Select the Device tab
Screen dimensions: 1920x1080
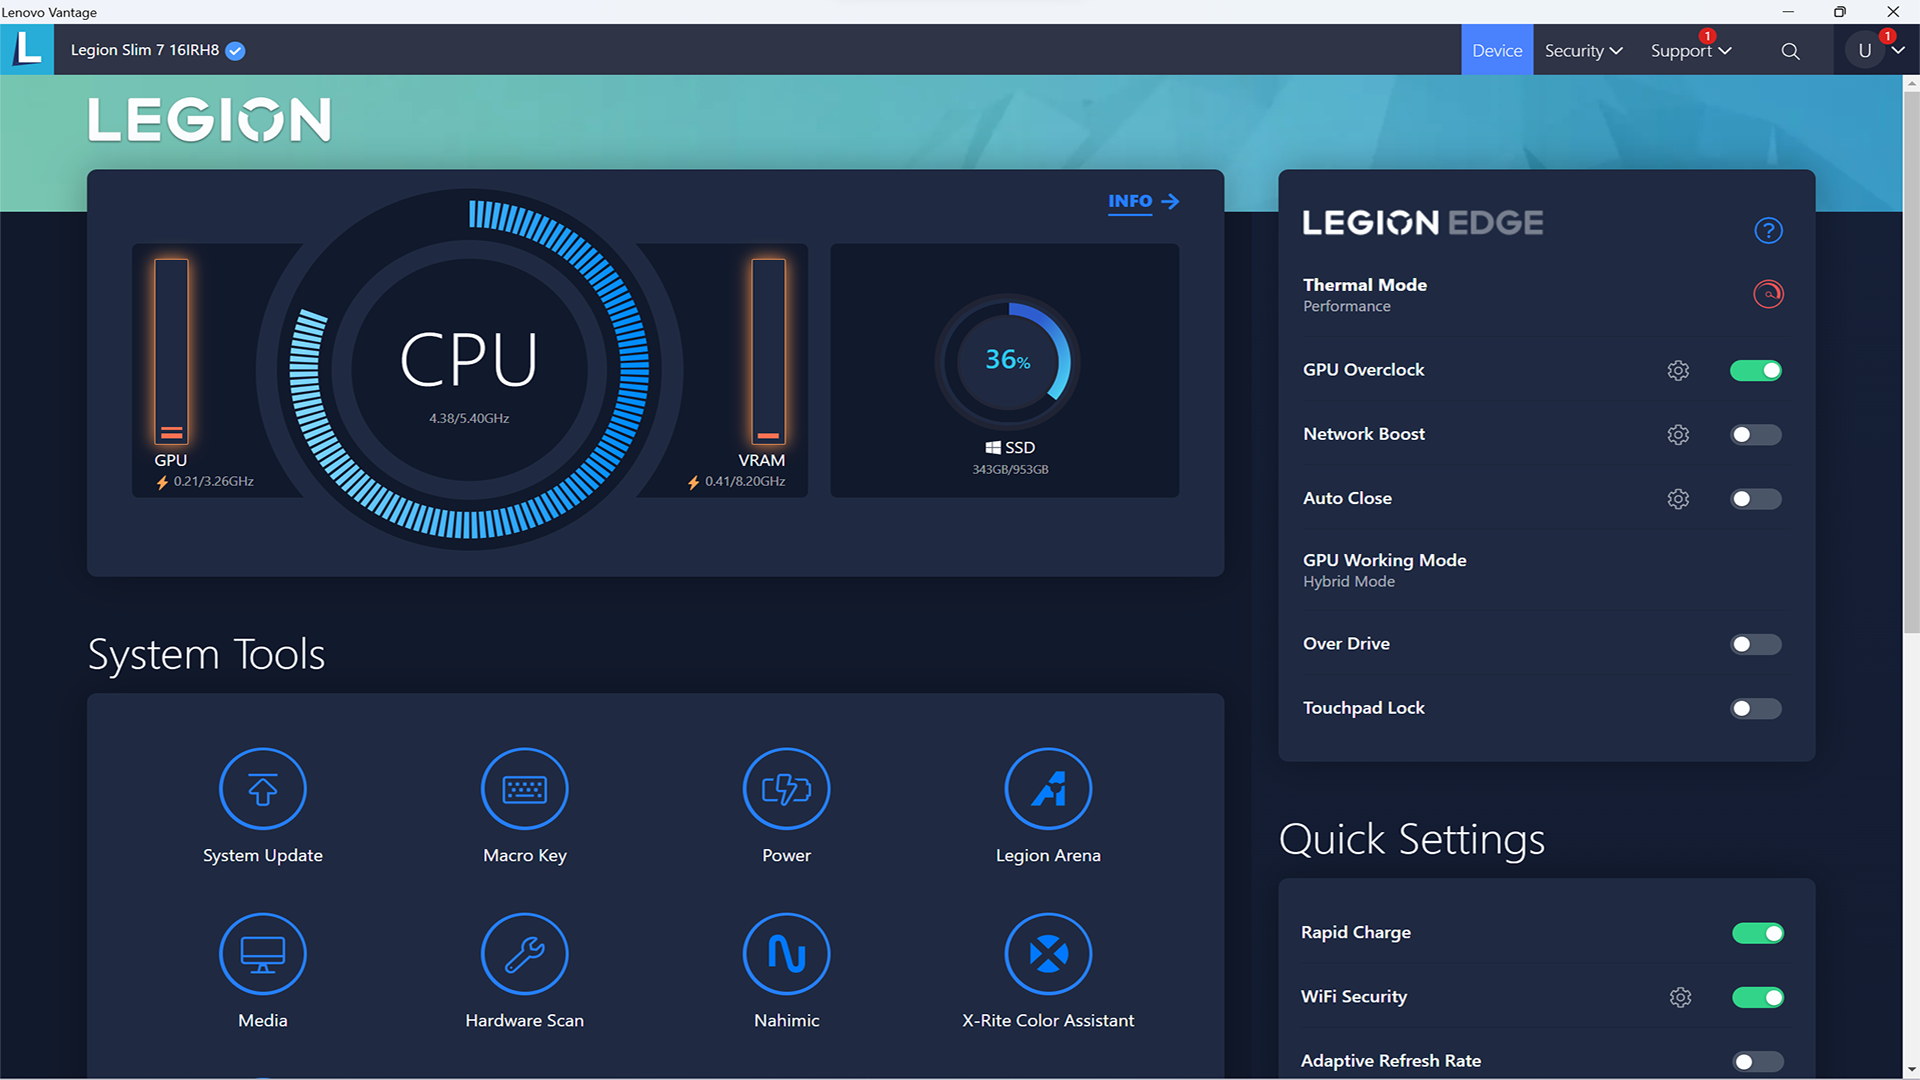click(1497, 50)
